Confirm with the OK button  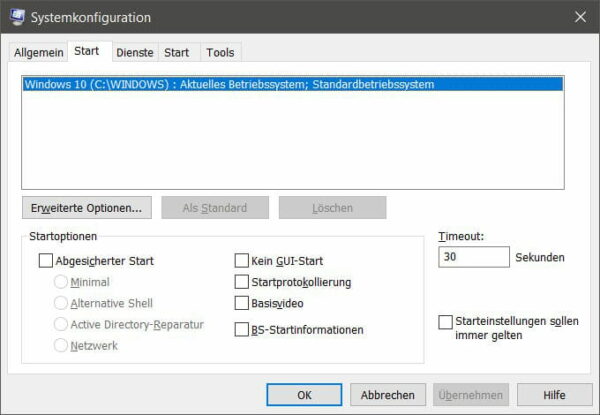pyautogui.click(x=304, y=395)
